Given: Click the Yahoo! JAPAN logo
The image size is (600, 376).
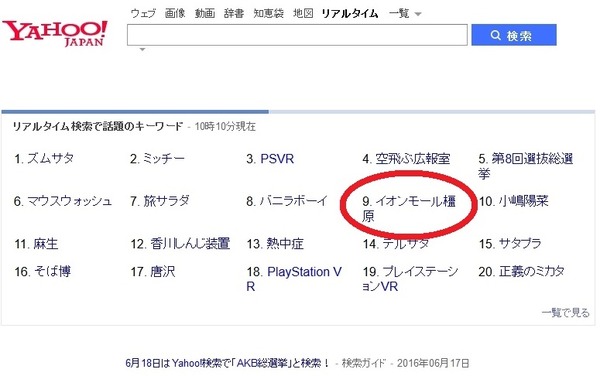Looking at the screenshot, I should point(55,34).
